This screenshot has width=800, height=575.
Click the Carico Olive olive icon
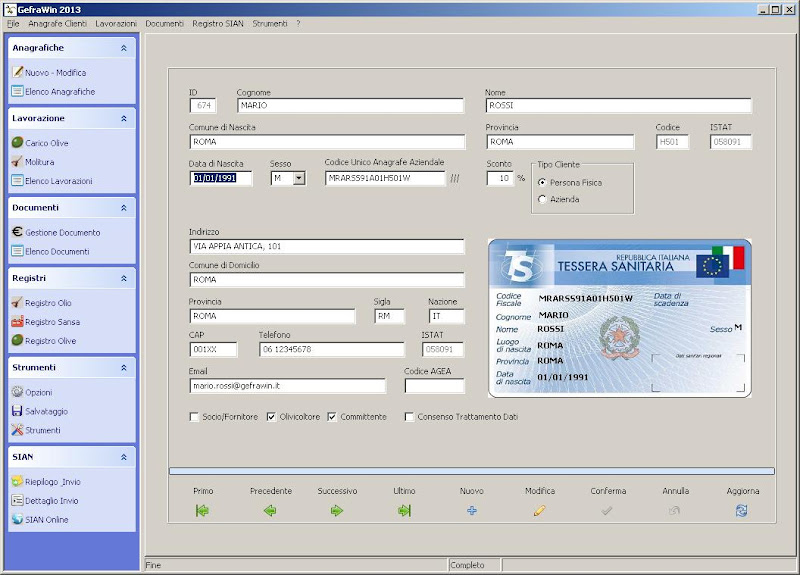(x=17, y=142)
